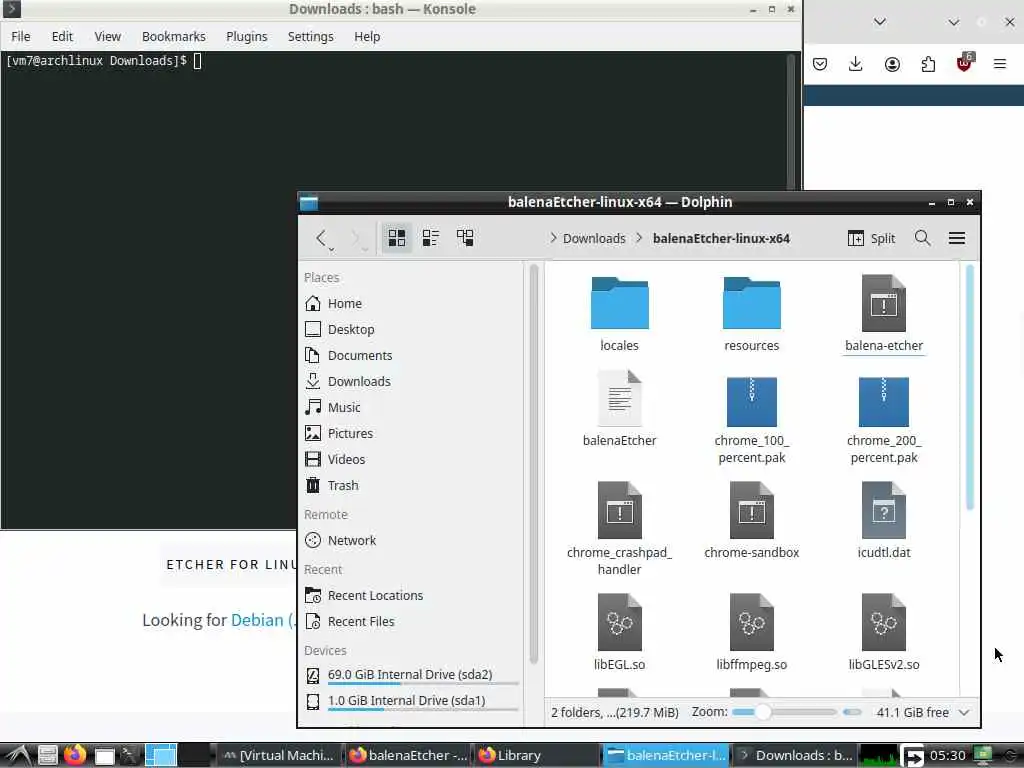Open Konsole File menu
This screenshot has height=768, width=1024.
click(x=21, y=37)
